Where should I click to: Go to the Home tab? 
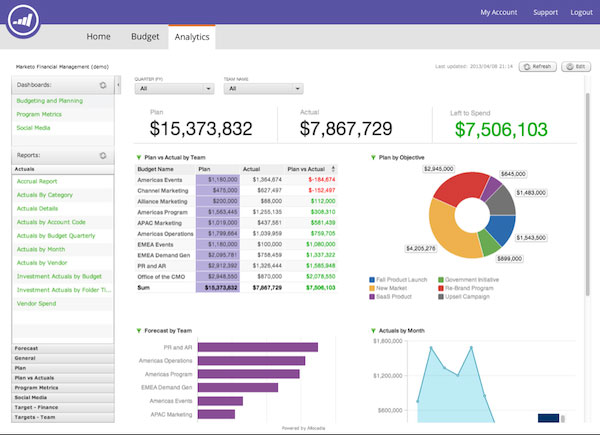98,36
